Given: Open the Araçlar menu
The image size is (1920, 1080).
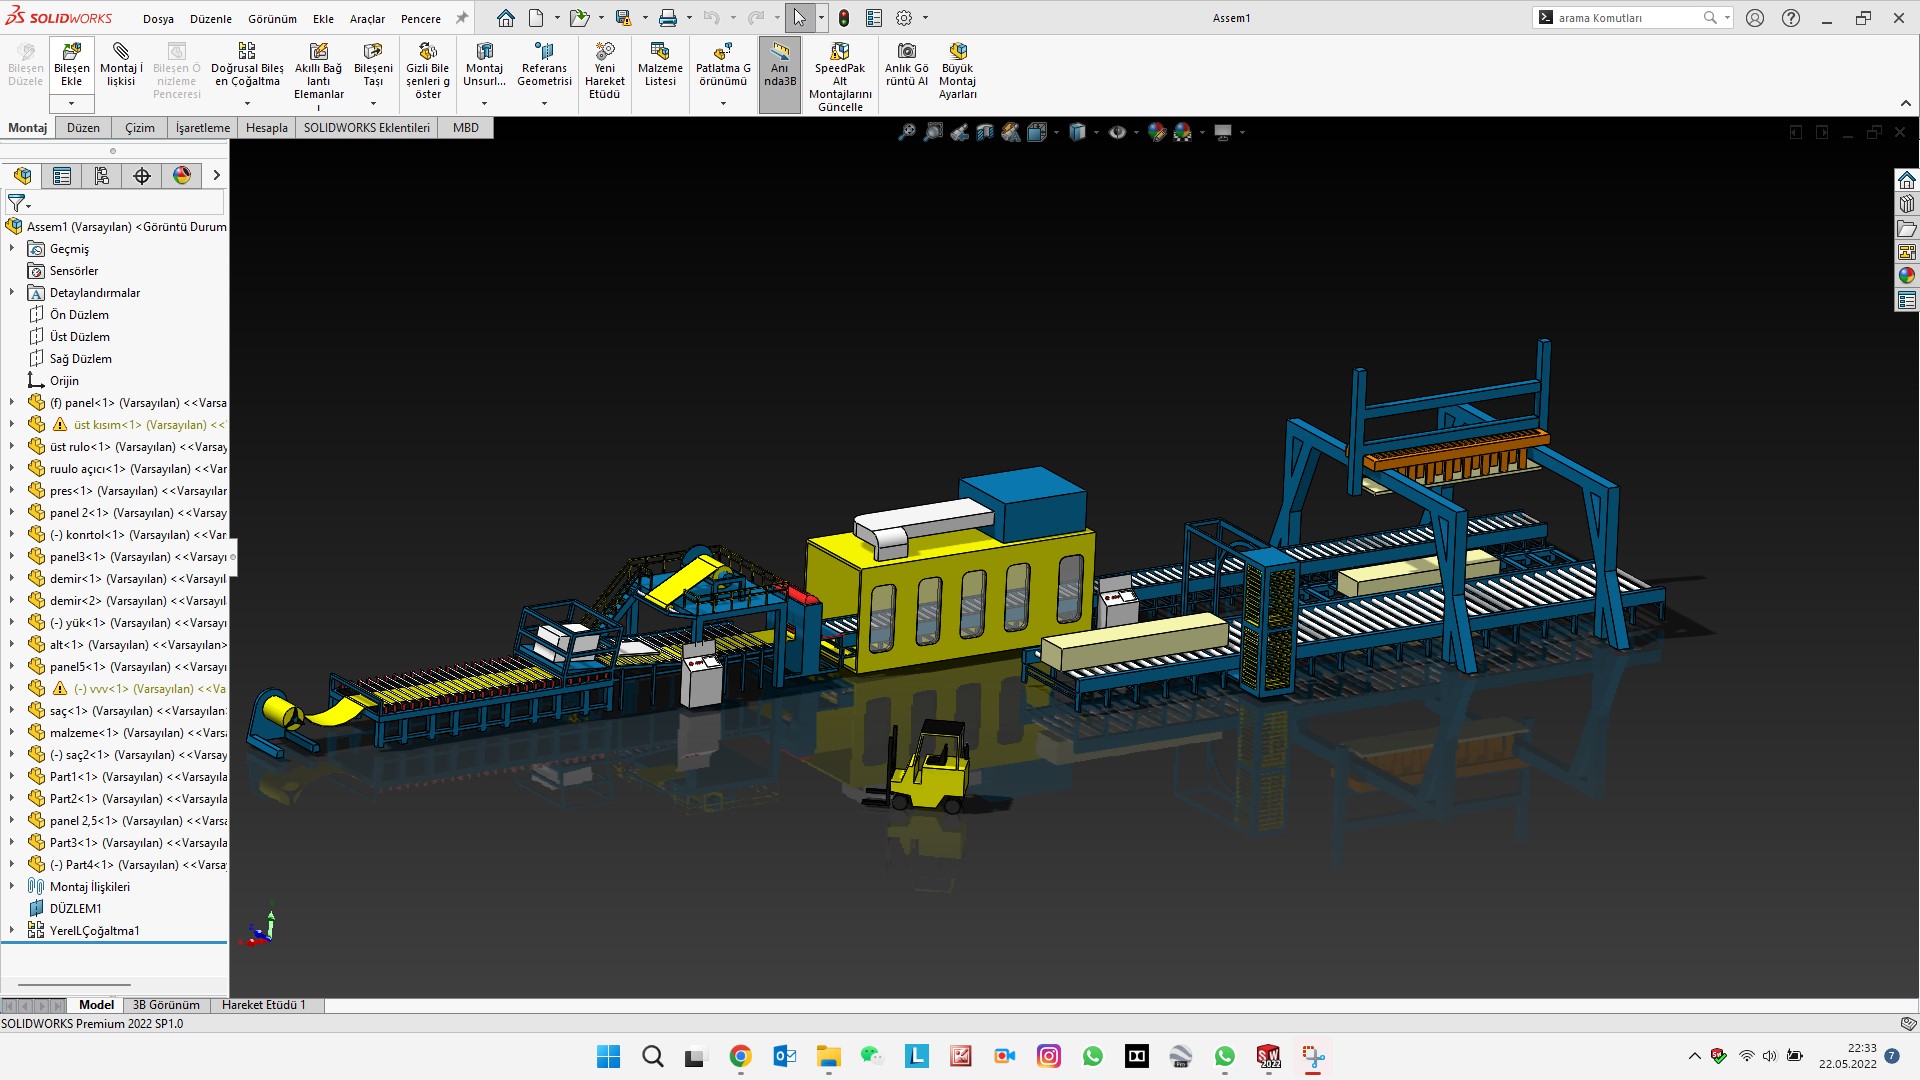Looking at the screenshot, I should coord(367,19).
